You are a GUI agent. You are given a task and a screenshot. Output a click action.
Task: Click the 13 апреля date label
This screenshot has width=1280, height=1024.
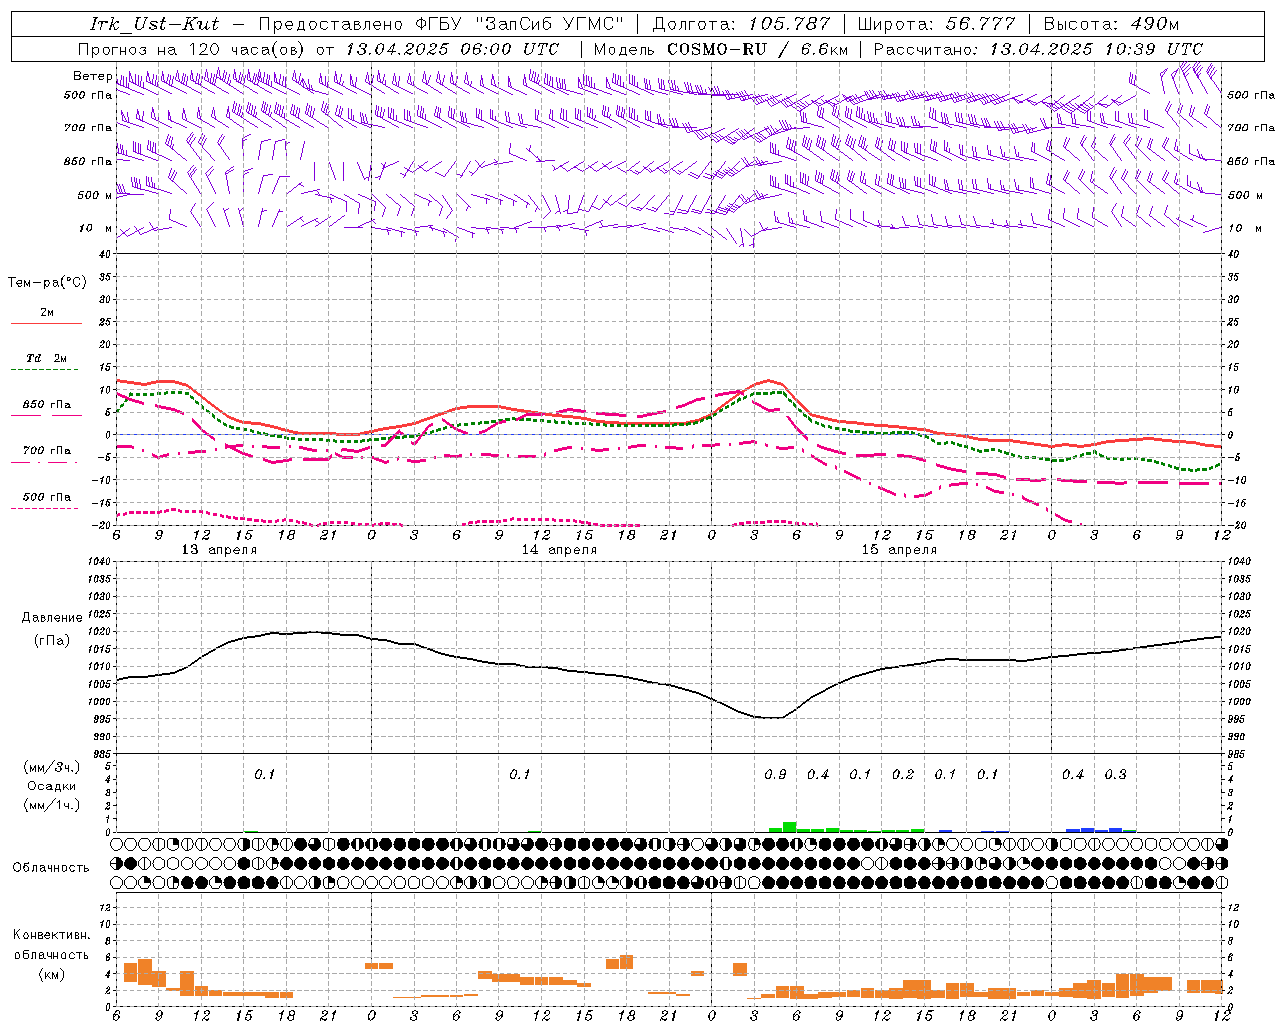click(219, 550)
